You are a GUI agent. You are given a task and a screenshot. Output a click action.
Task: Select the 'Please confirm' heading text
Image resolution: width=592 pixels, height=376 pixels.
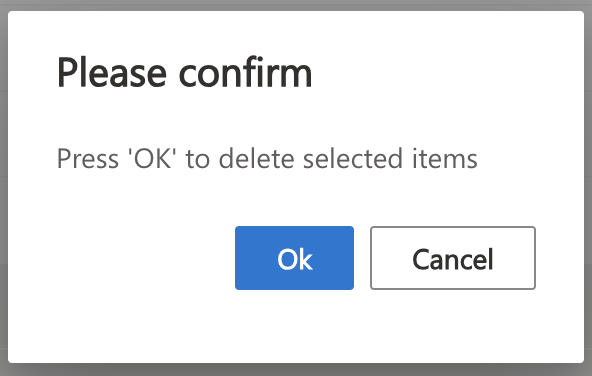(x=184, y=72)
